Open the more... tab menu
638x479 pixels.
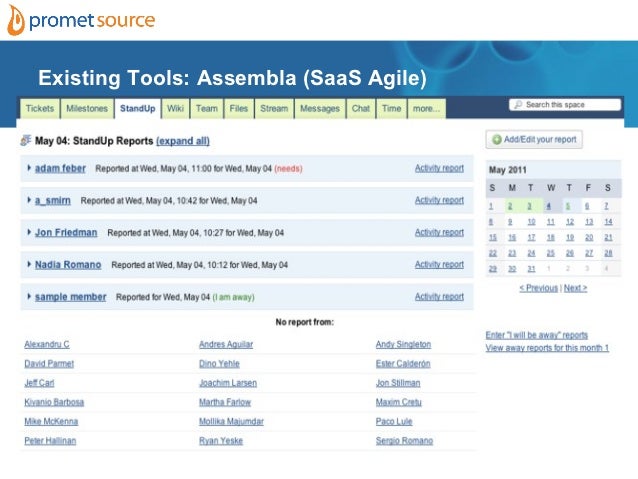(426, 109)
